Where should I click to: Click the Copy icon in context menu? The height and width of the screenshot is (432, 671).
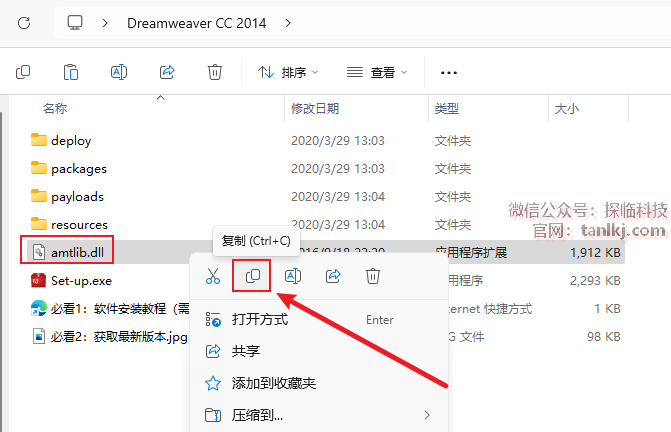coord(252,276)
